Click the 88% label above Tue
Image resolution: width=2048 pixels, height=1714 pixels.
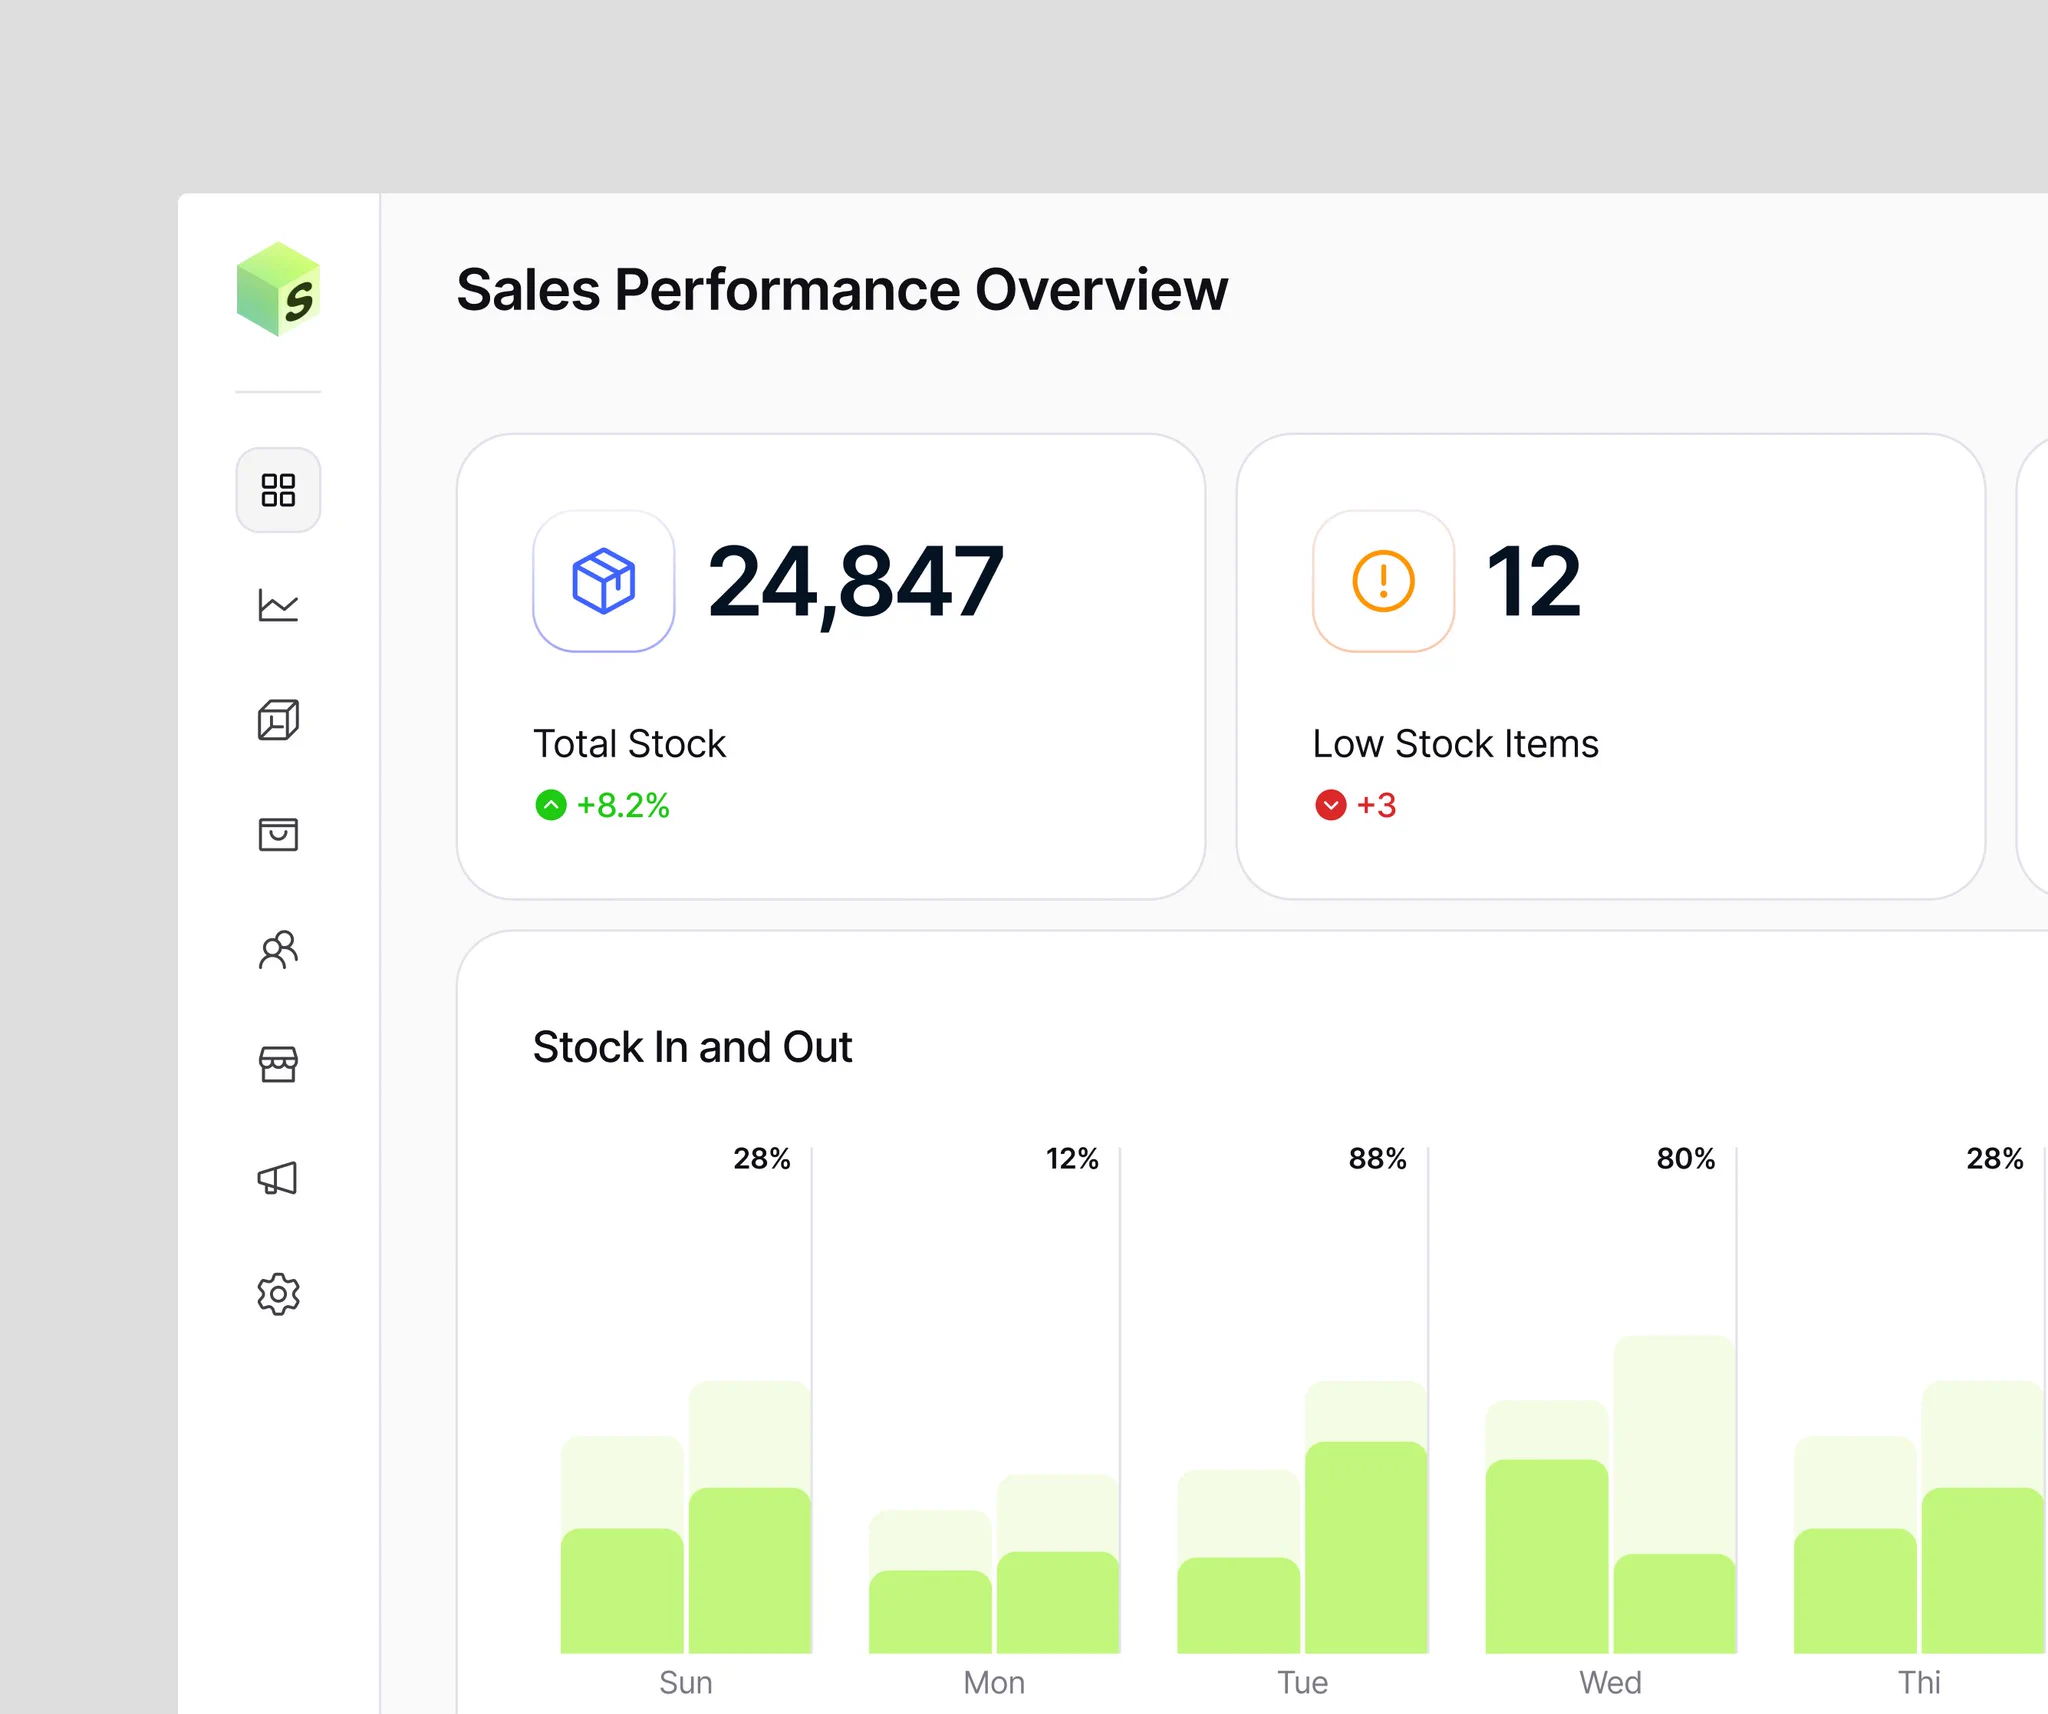click(1377, 1158)
